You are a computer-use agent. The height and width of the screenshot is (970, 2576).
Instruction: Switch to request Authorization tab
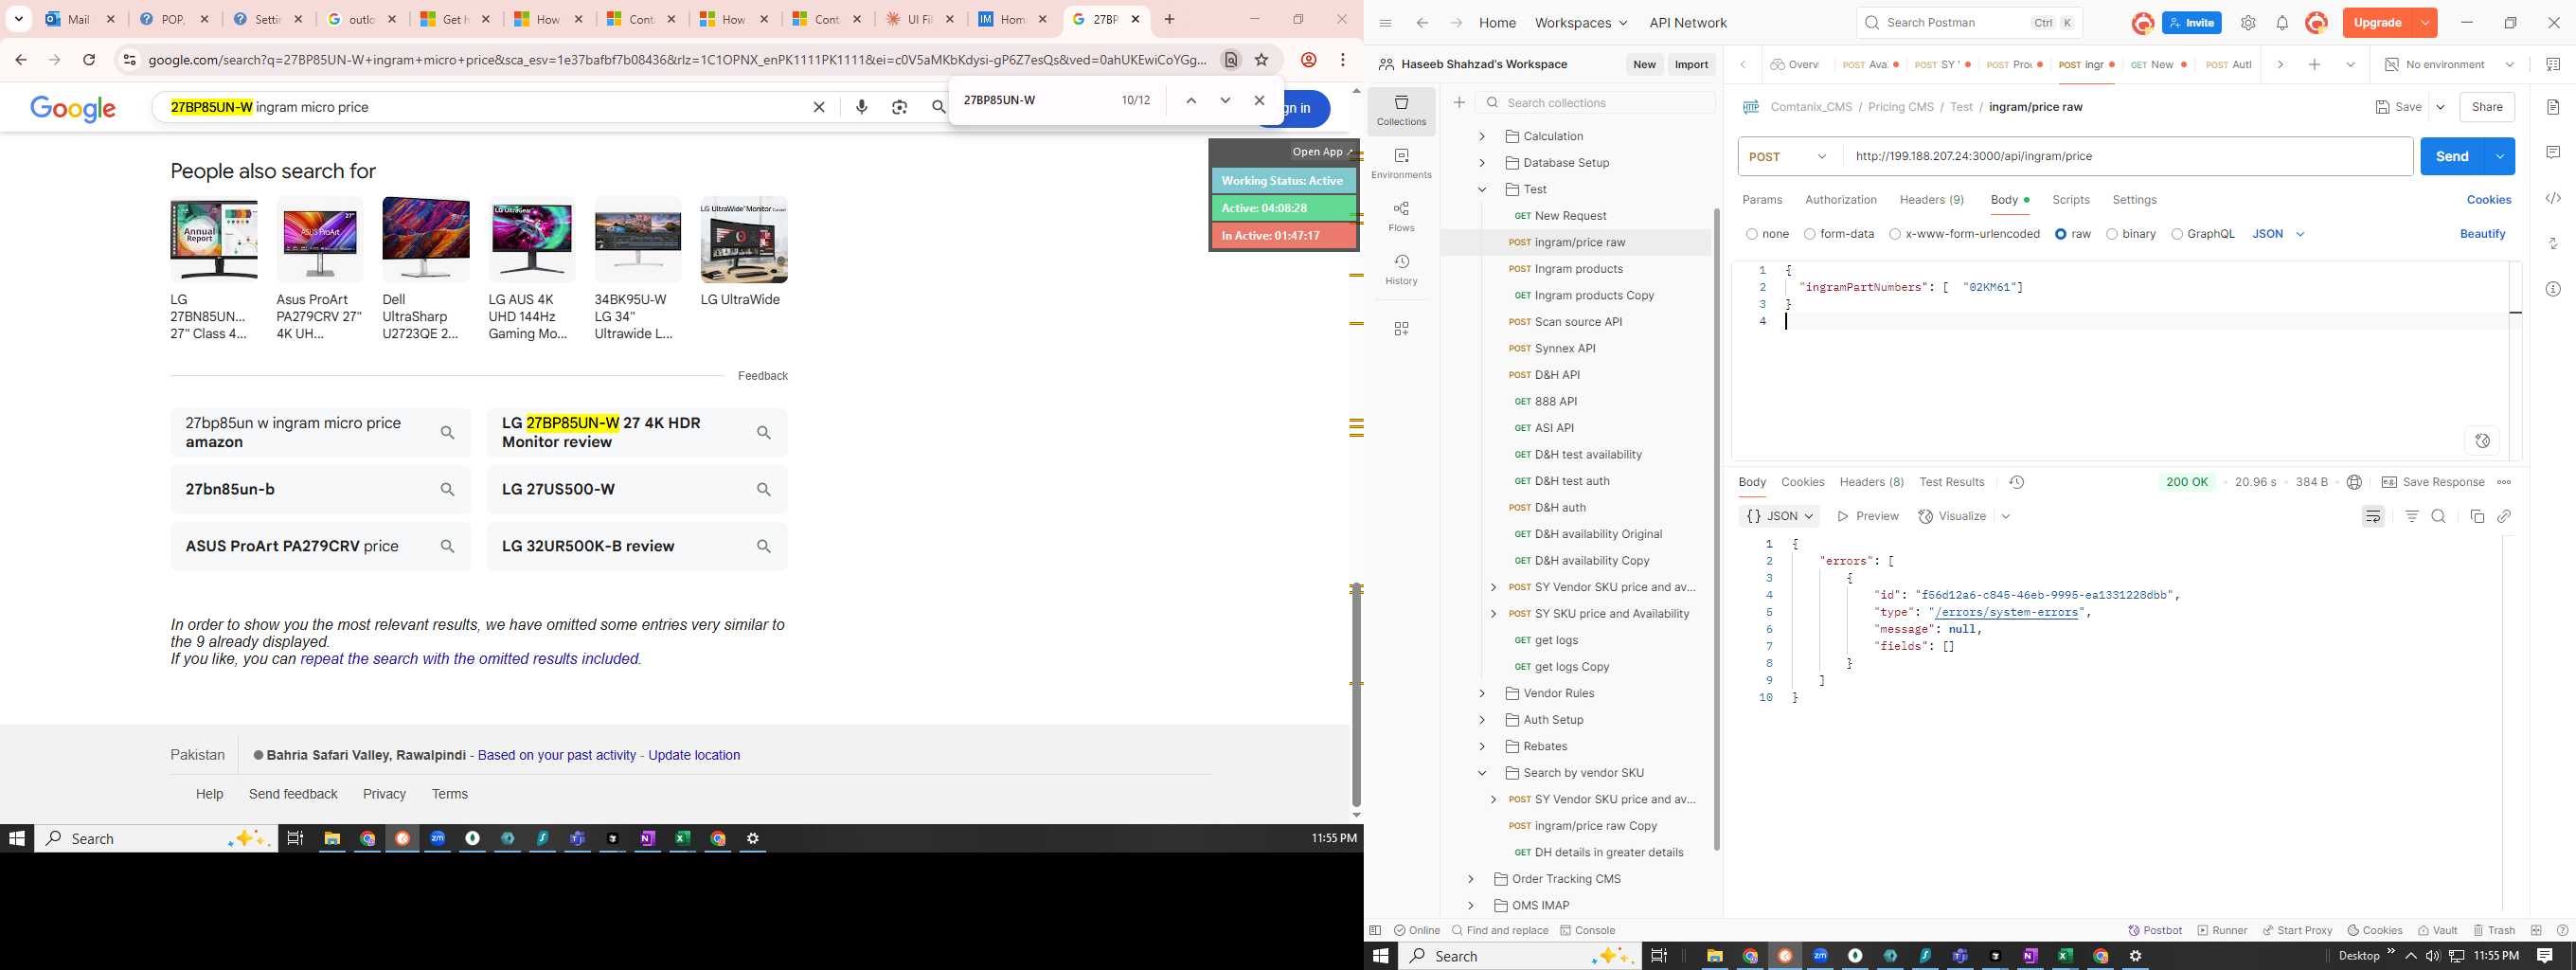click(x=1840, y=200)
